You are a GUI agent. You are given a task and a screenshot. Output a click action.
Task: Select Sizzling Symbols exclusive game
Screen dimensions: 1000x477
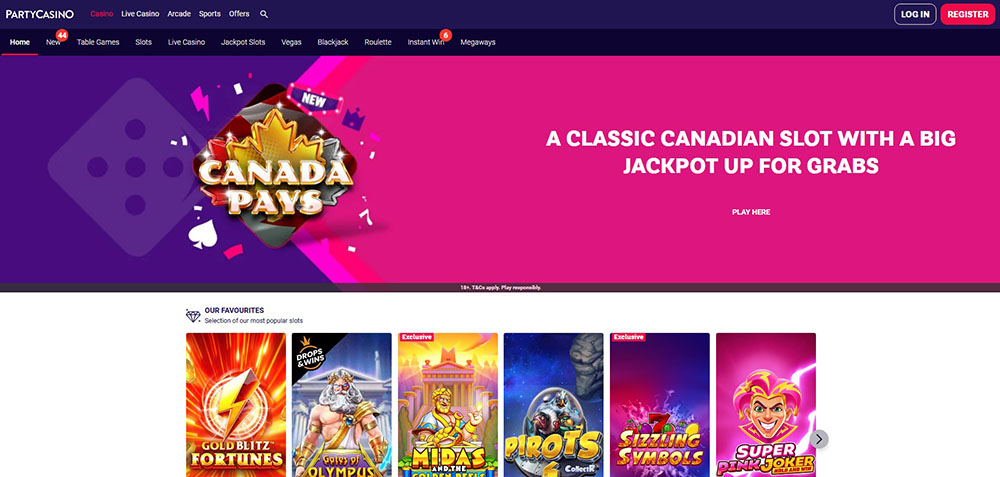tap(660, 405)
